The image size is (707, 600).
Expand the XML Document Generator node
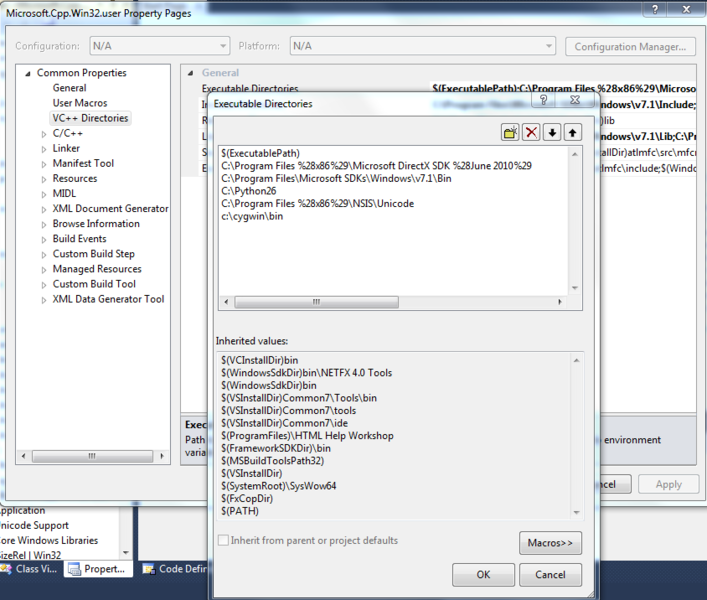(44, 210)
